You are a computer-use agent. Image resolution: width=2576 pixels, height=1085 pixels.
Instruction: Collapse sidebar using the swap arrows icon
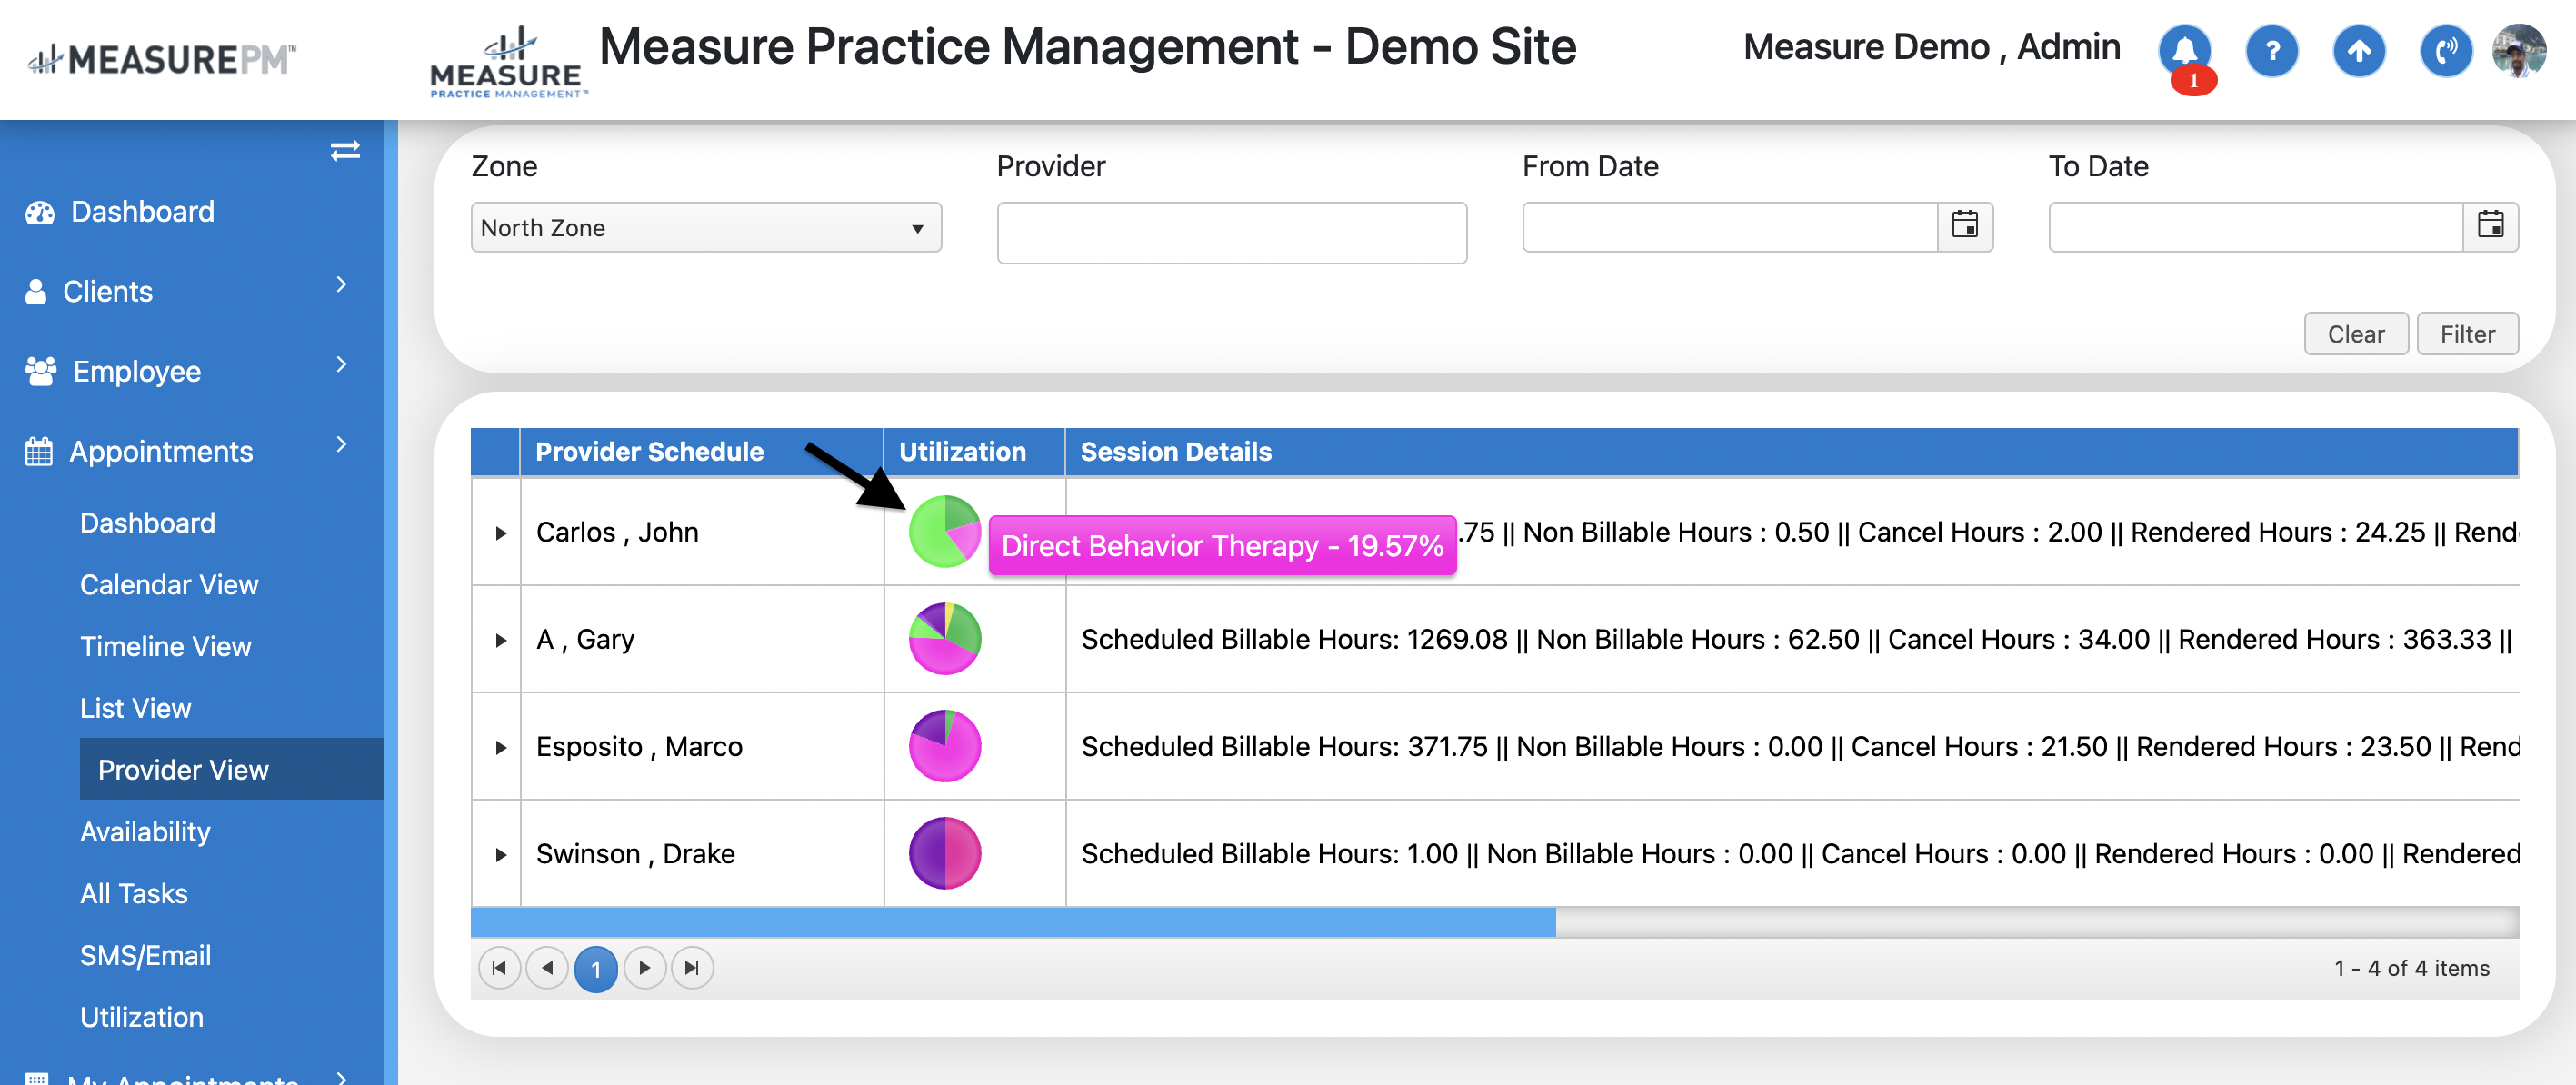345,151
